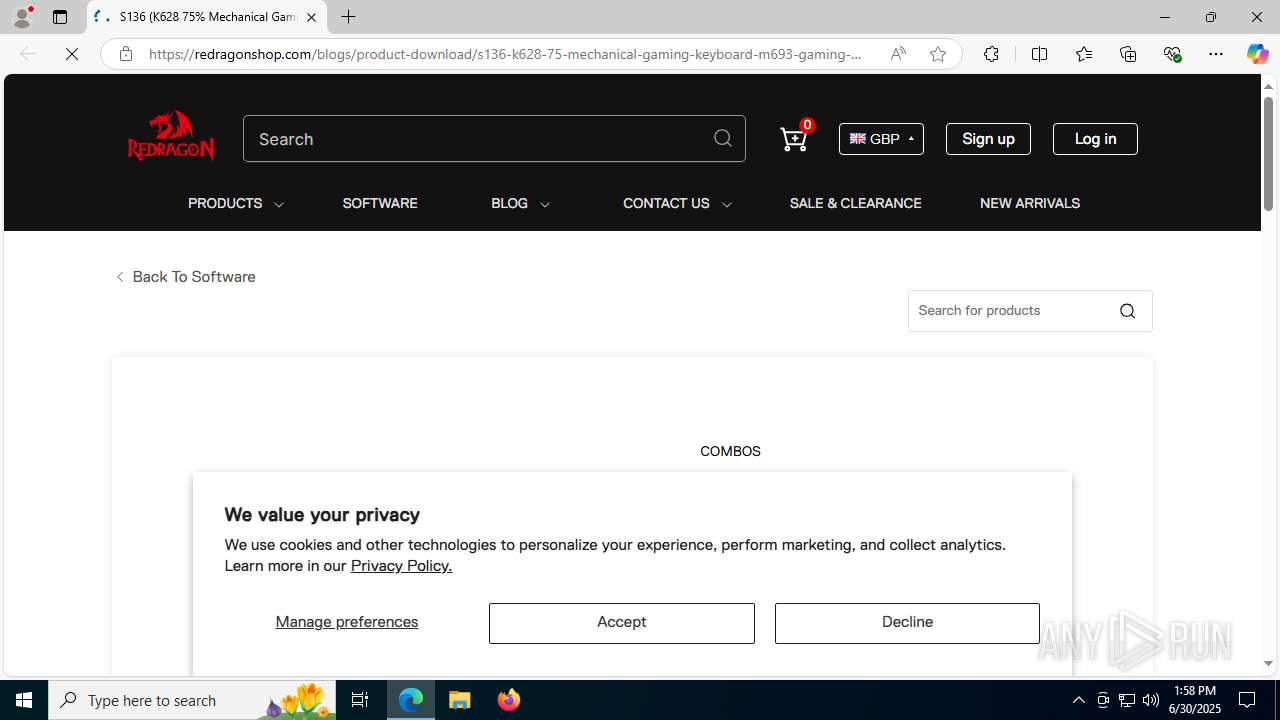Click the Log in button
The image size is (1280, 720).
coord(1095,139)
